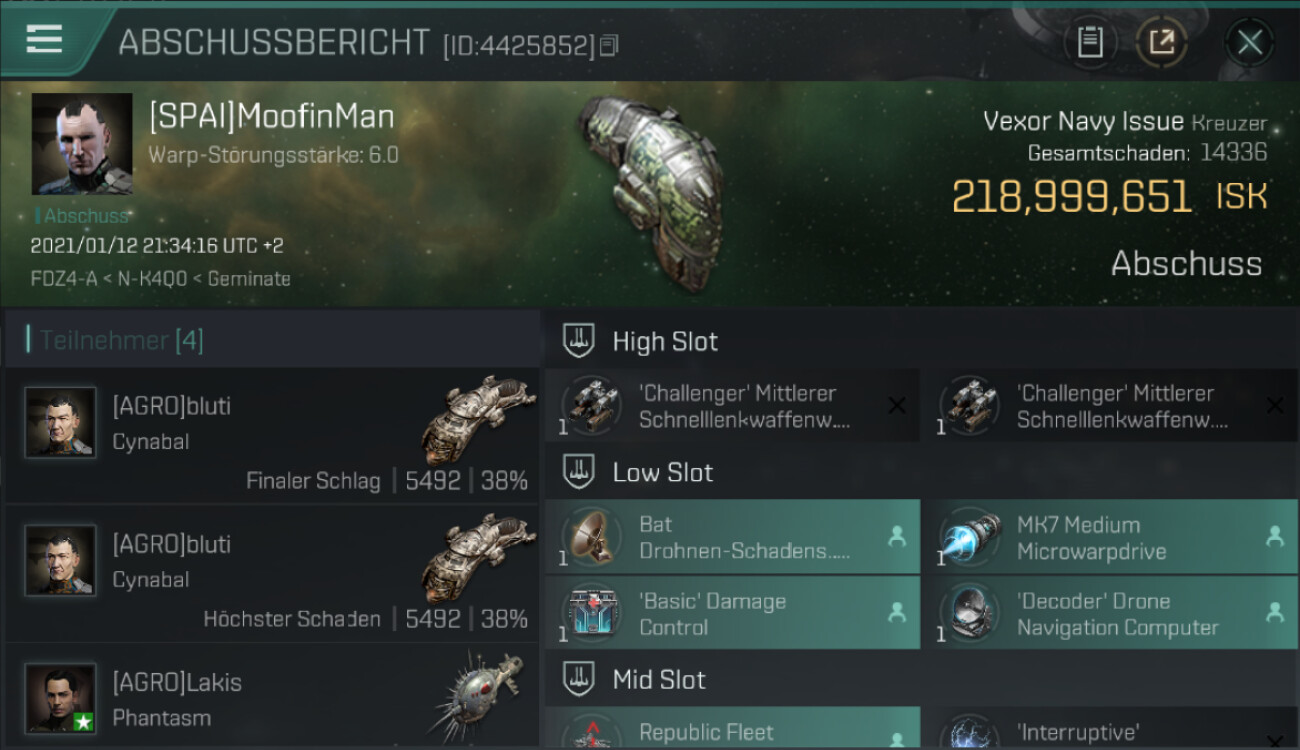1300x750 pixels.
Task: Copy the kill report ID
Action: pos(610,45)
